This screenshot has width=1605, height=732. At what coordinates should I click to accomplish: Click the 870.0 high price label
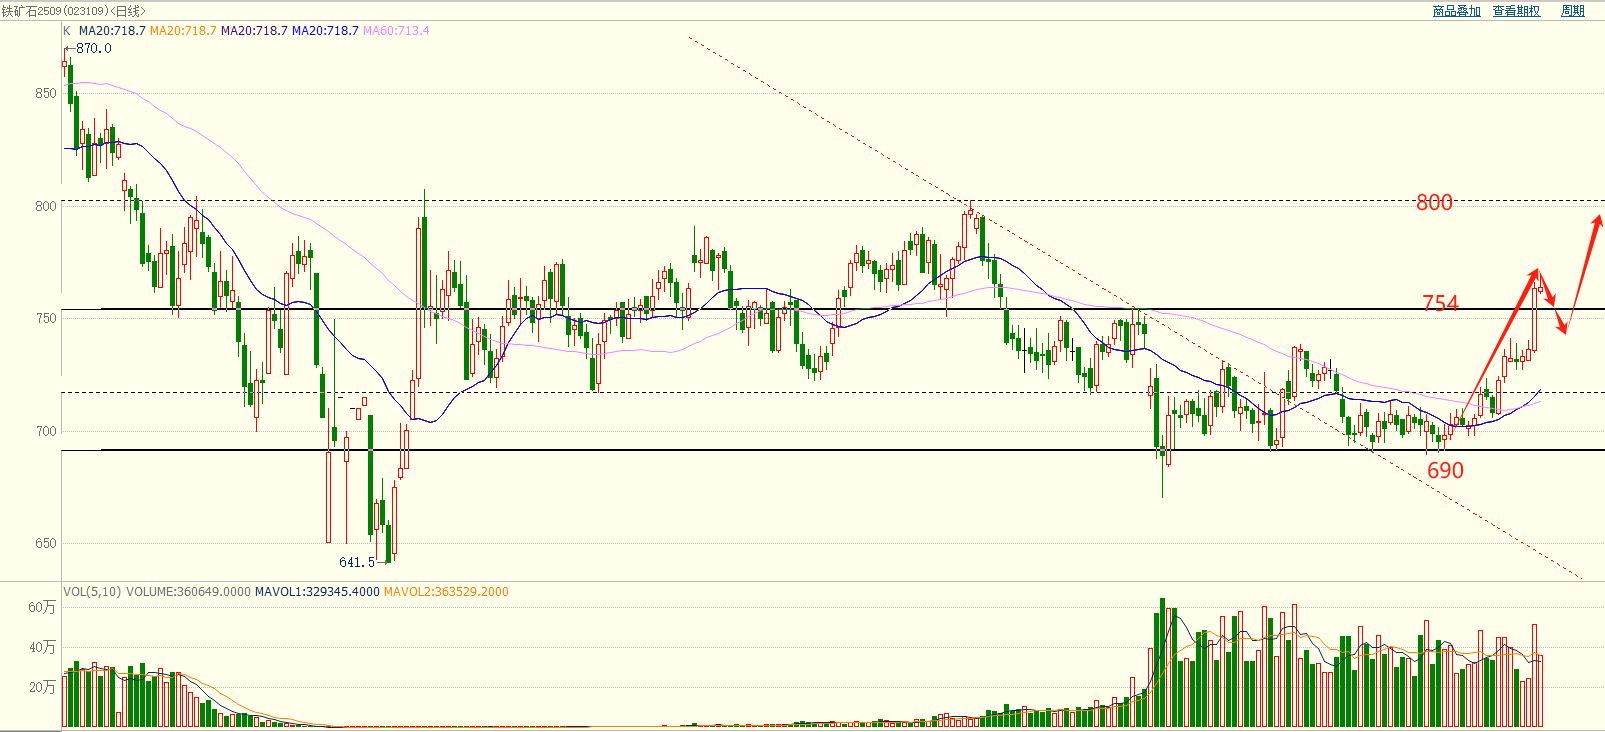click(x=94, y=48)
